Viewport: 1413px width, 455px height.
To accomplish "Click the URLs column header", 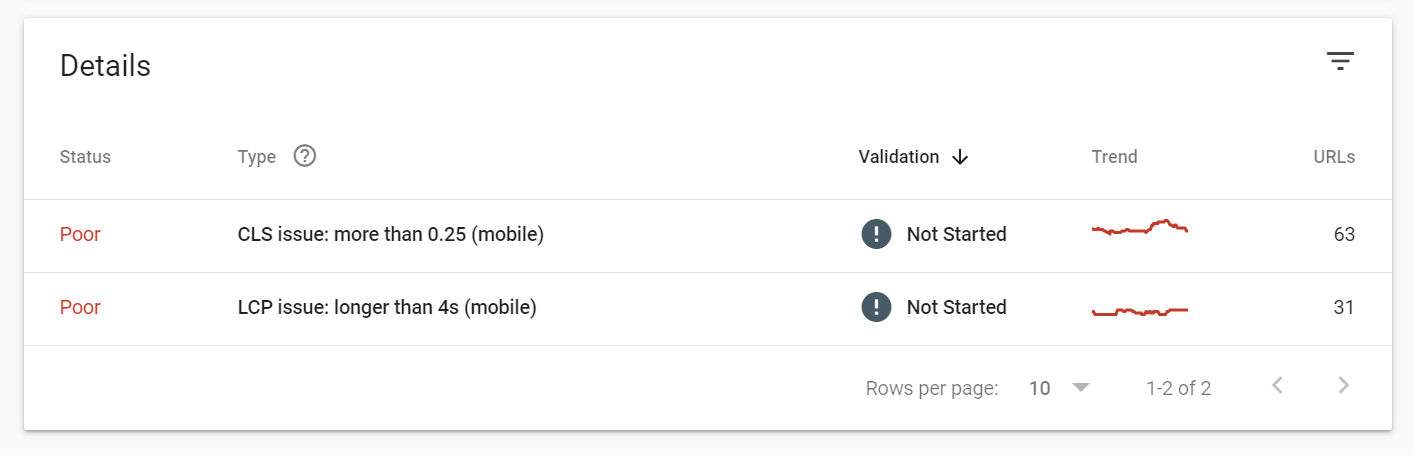I will click(1334, 157).
